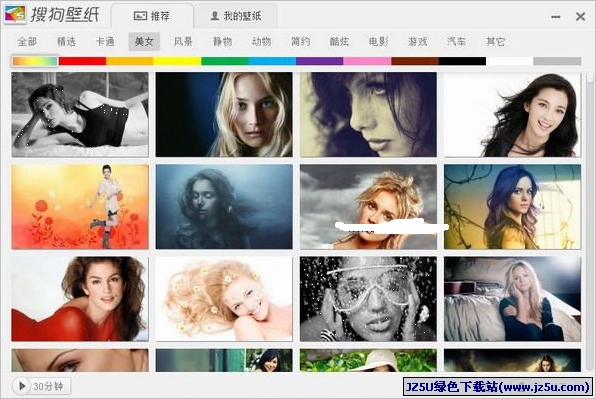
Task: Open the grayscale woman with goggles wallpaper
Action: pyautogui.click(x=368, y=299)
